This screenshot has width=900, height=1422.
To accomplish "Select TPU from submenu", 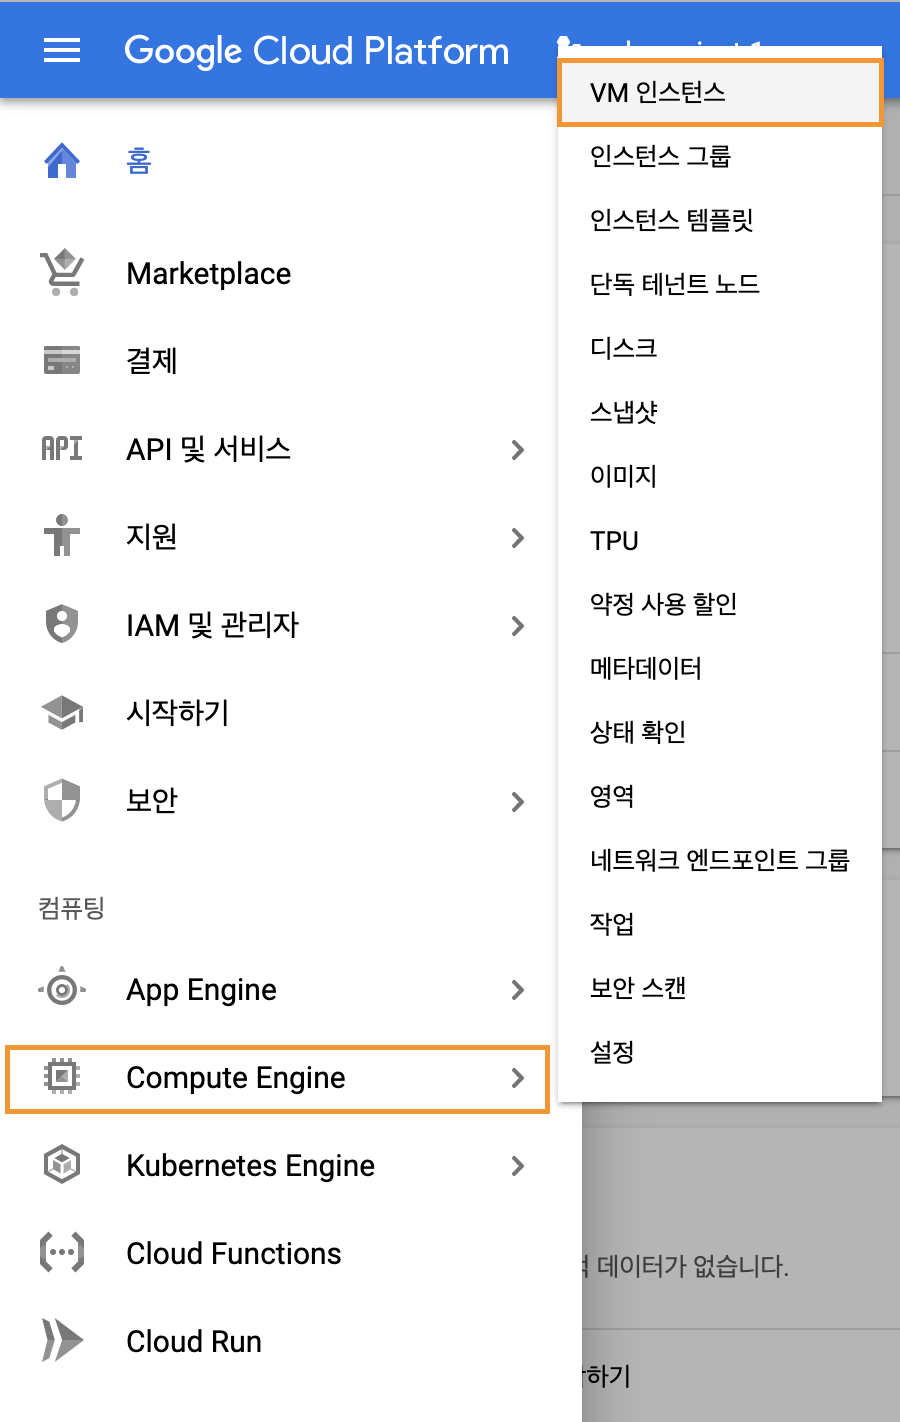I will pyautogui.click(x=720, y=540).
